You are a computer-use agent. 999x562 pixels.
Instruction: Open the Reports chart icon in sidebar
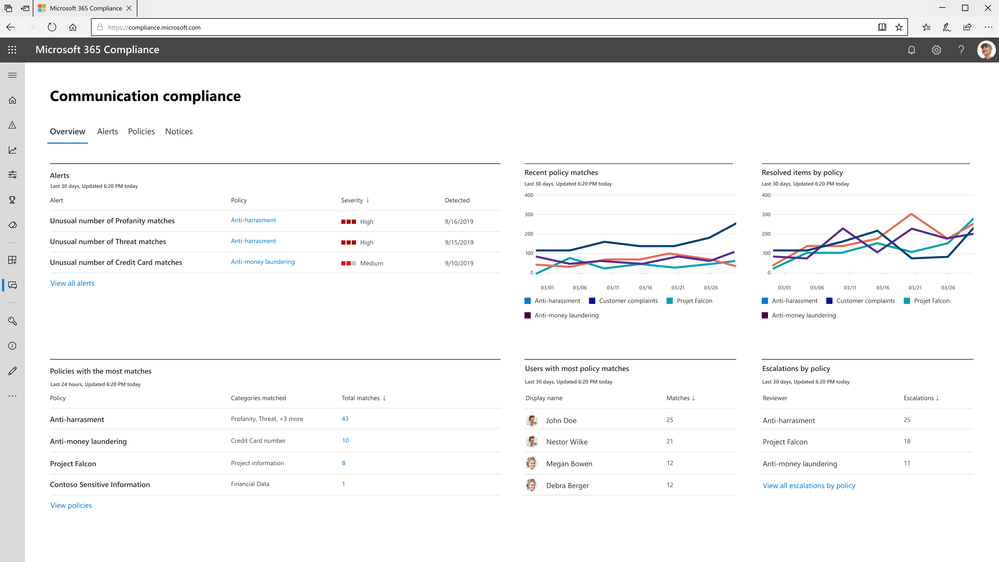(12, 150)
